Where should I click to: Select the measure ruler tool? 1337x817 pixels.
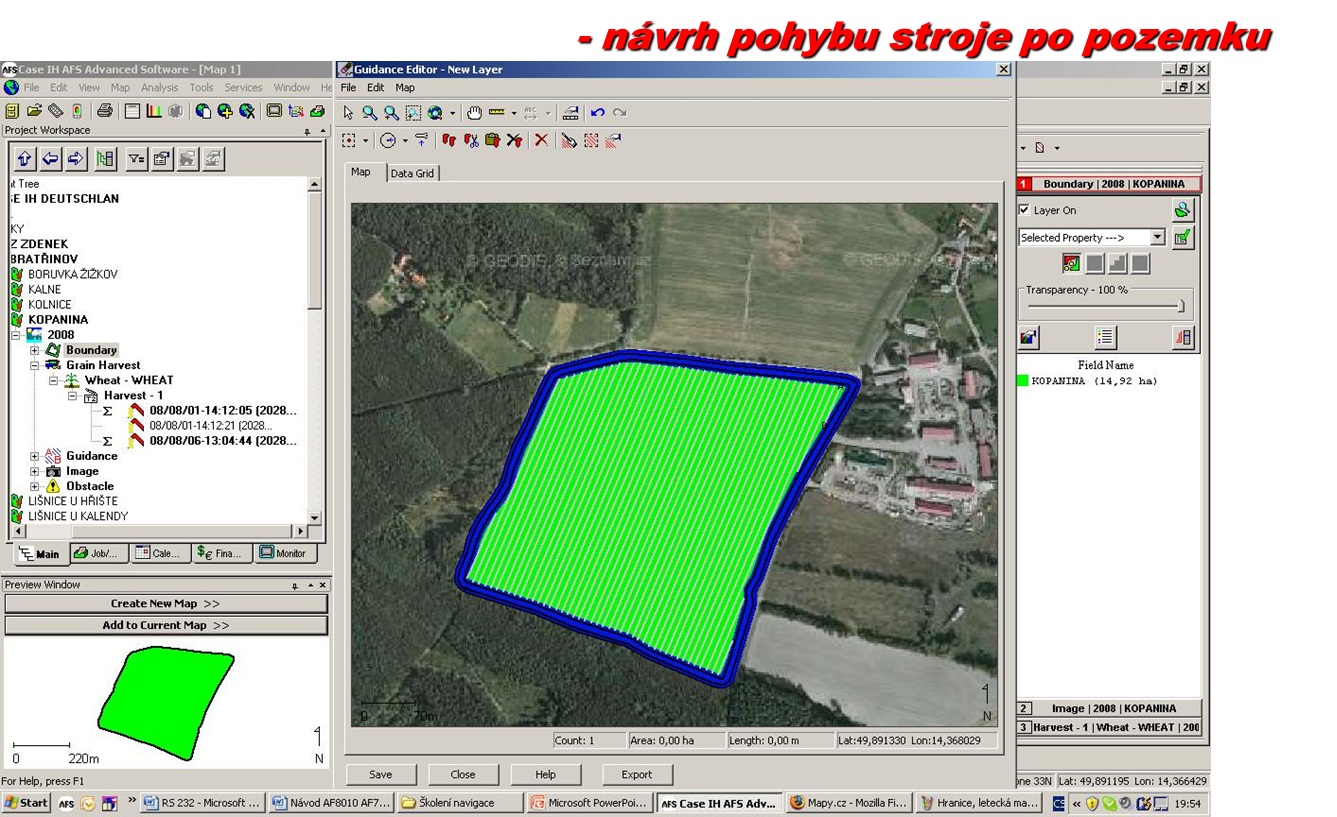(496, 113)
